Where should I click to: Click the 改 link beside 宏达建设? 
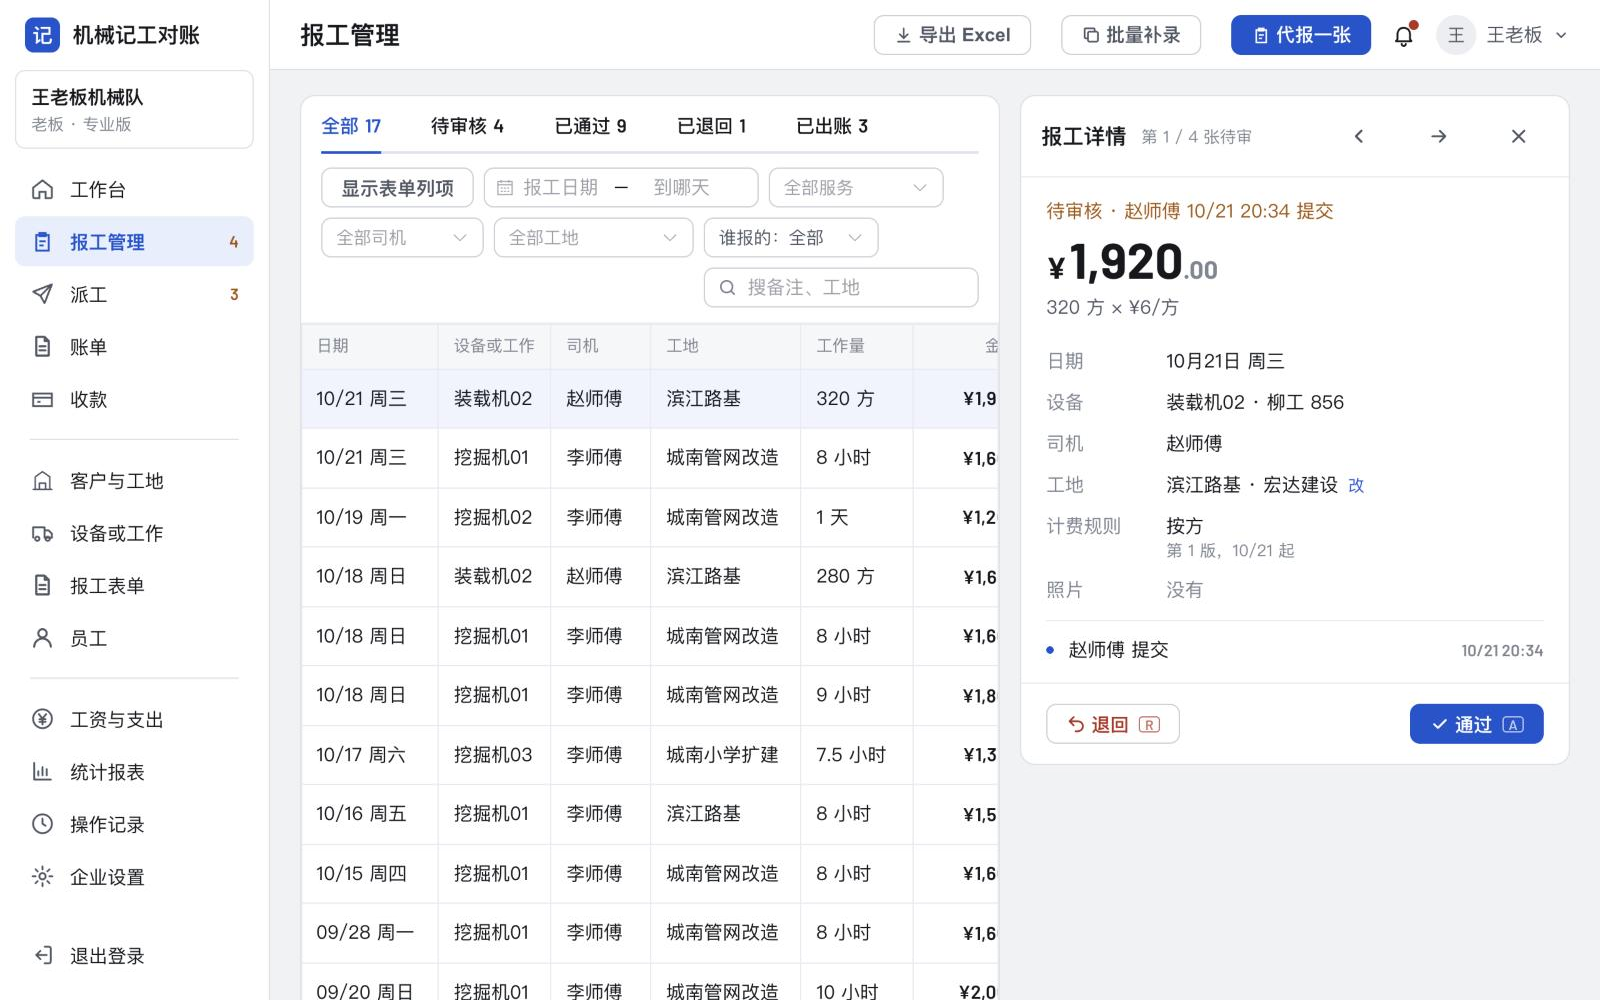point(1356,485)
